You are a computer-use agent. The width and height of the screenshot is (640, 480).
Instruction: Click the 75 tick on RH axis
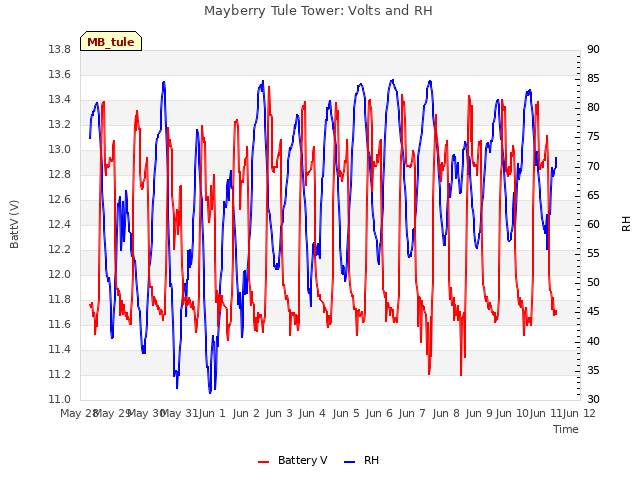[593, 137]
